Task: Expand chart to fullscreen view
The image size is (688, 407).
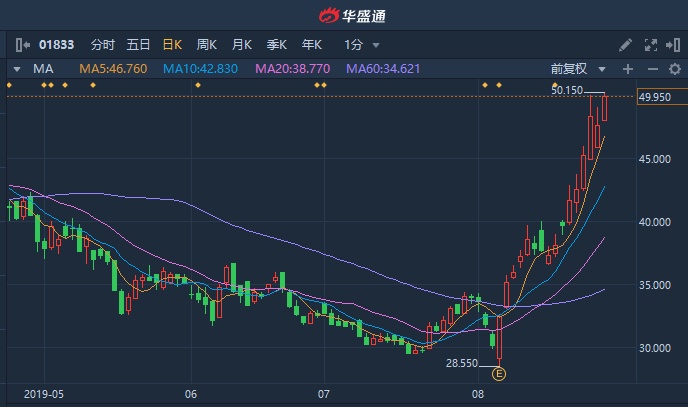Action: (x=650, y=45)
